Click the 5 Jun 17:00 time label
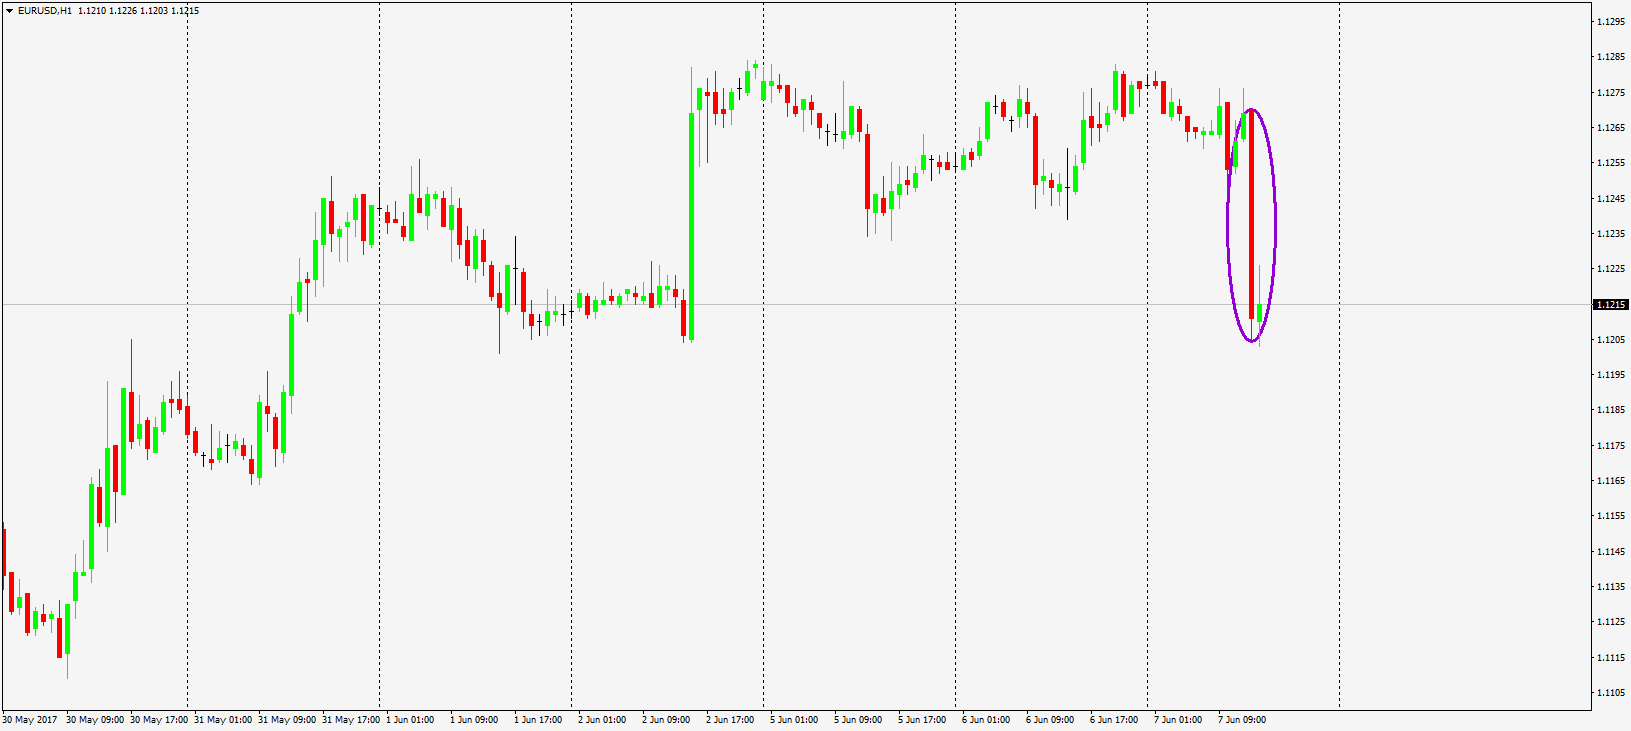The width and height of the screenshot is (1631, 731). (x=922, y=720)
